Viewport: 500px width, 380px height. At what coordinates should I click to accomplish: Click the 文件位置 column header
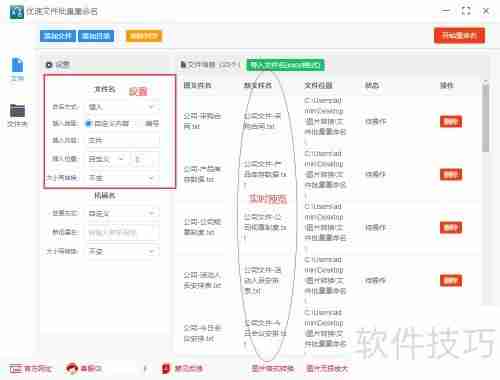(318, 85)
